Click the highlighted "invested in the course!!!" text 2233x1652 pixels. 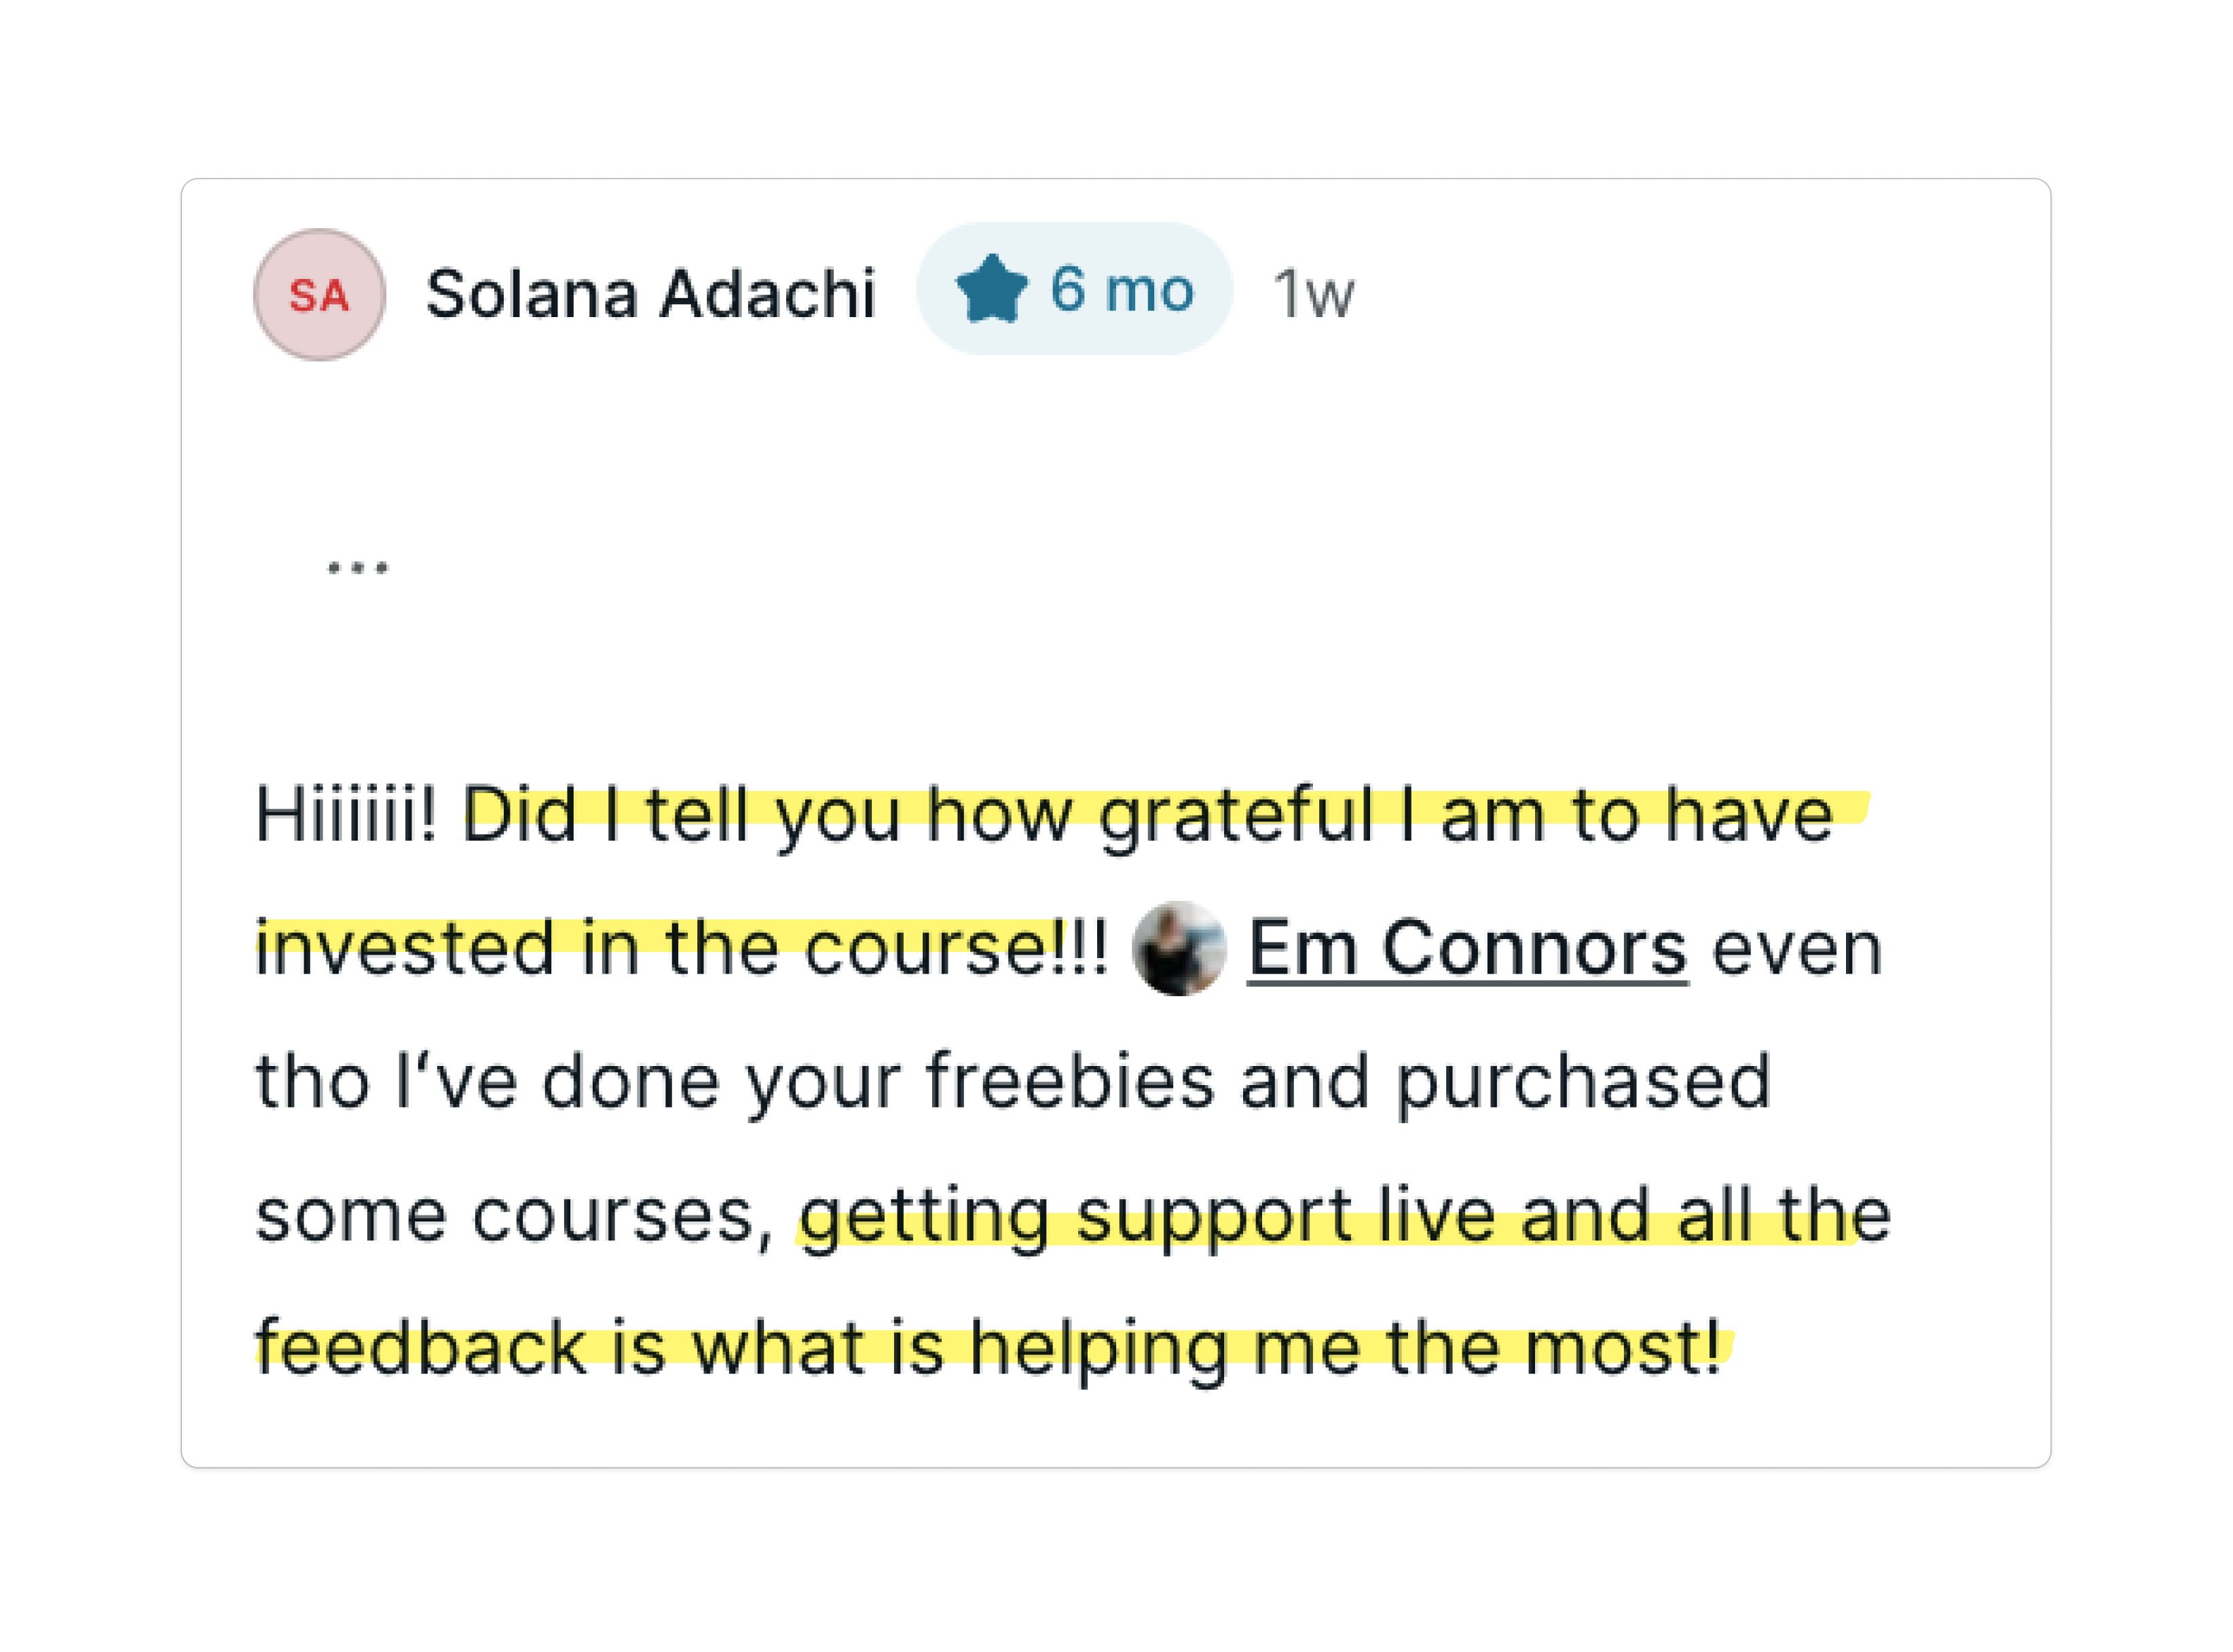(x=680, y=948)
